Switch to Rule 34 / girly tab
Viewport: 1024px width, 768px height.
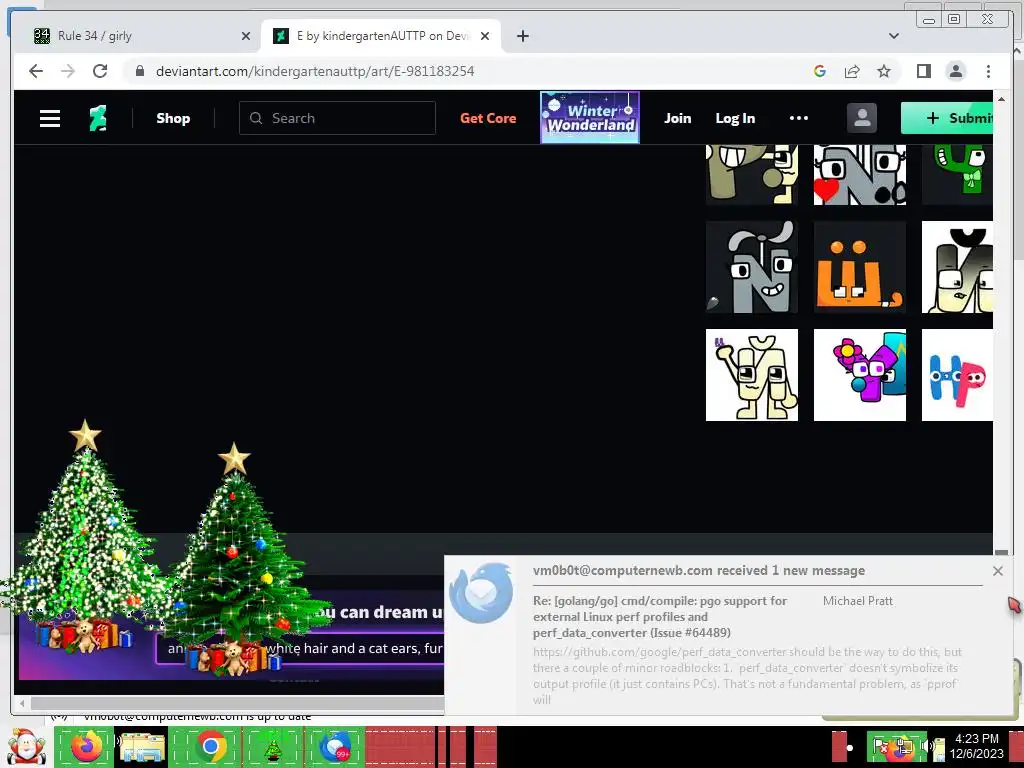pos(137,36)
